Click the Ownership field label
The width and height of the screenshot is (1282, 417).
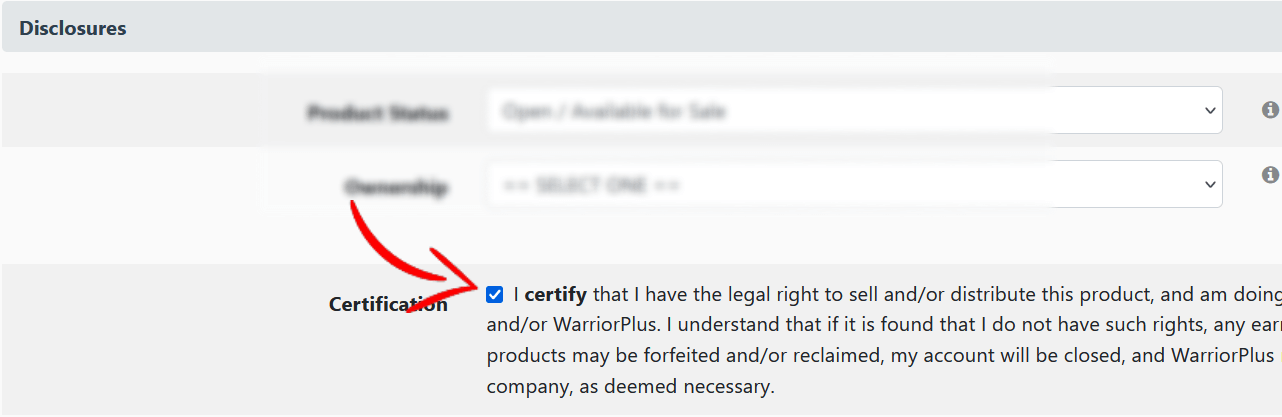coord(396,187)
